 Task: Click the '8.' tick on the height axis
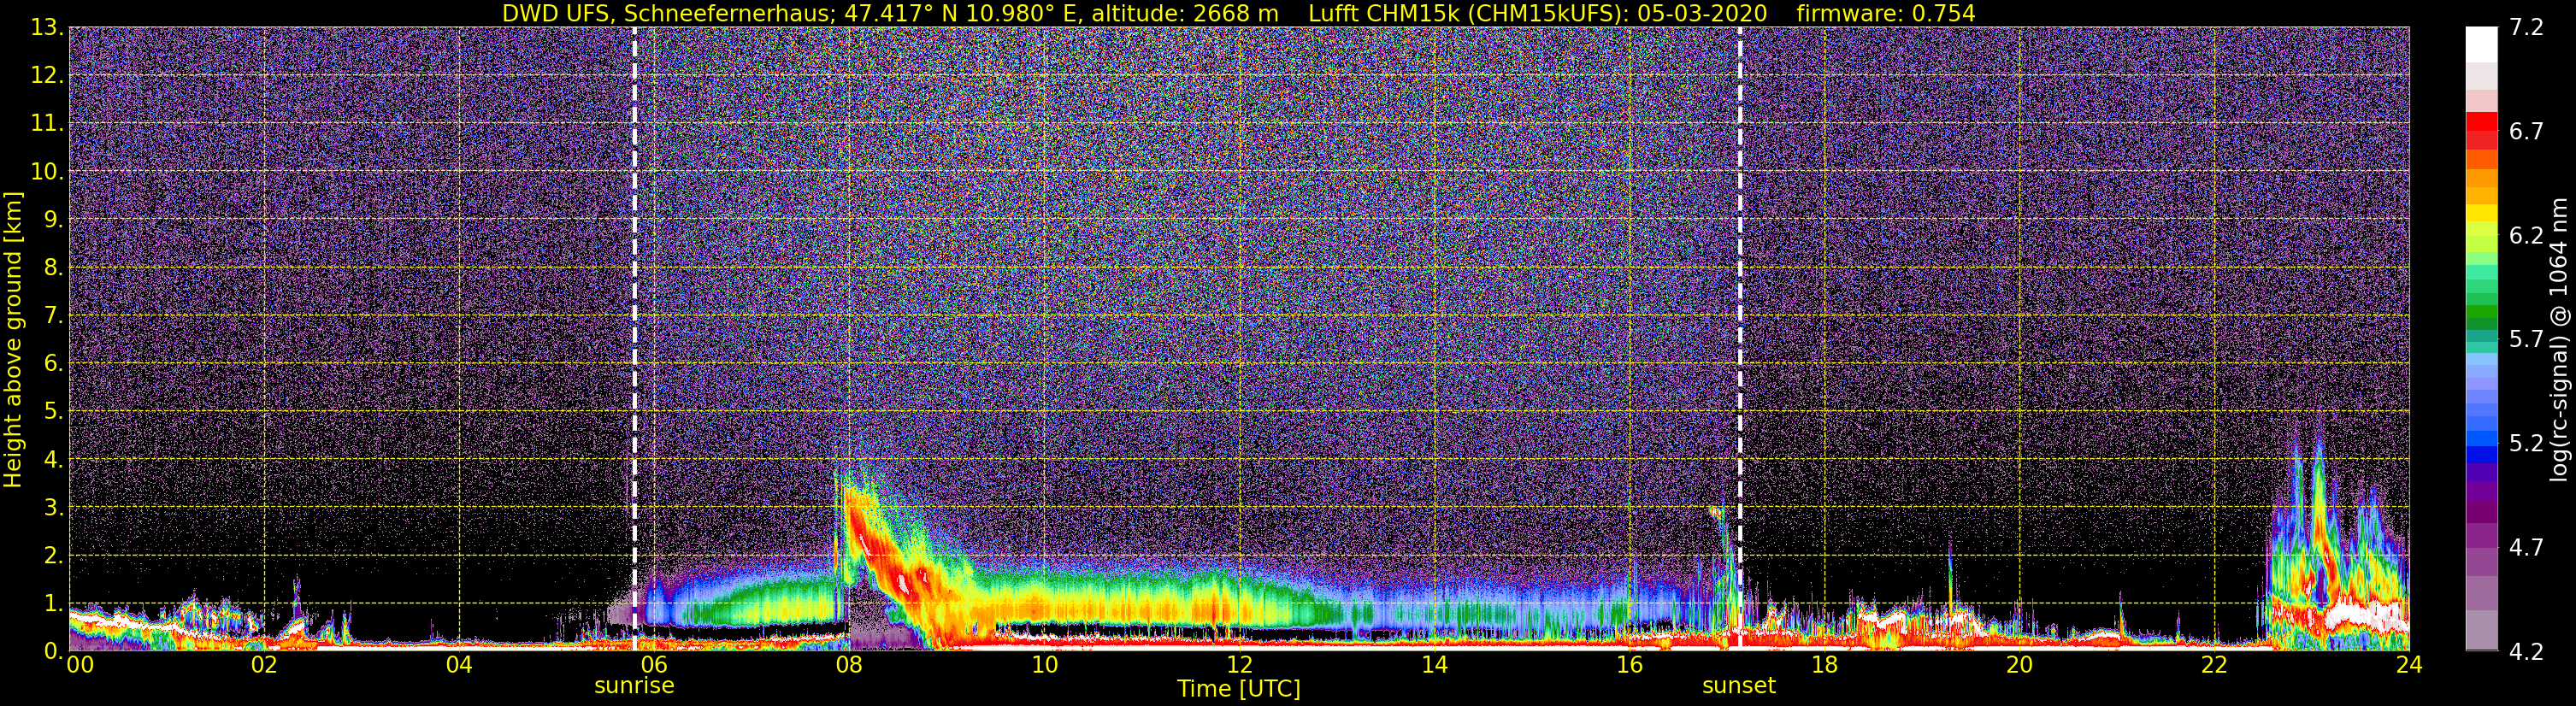pos(53,267)
